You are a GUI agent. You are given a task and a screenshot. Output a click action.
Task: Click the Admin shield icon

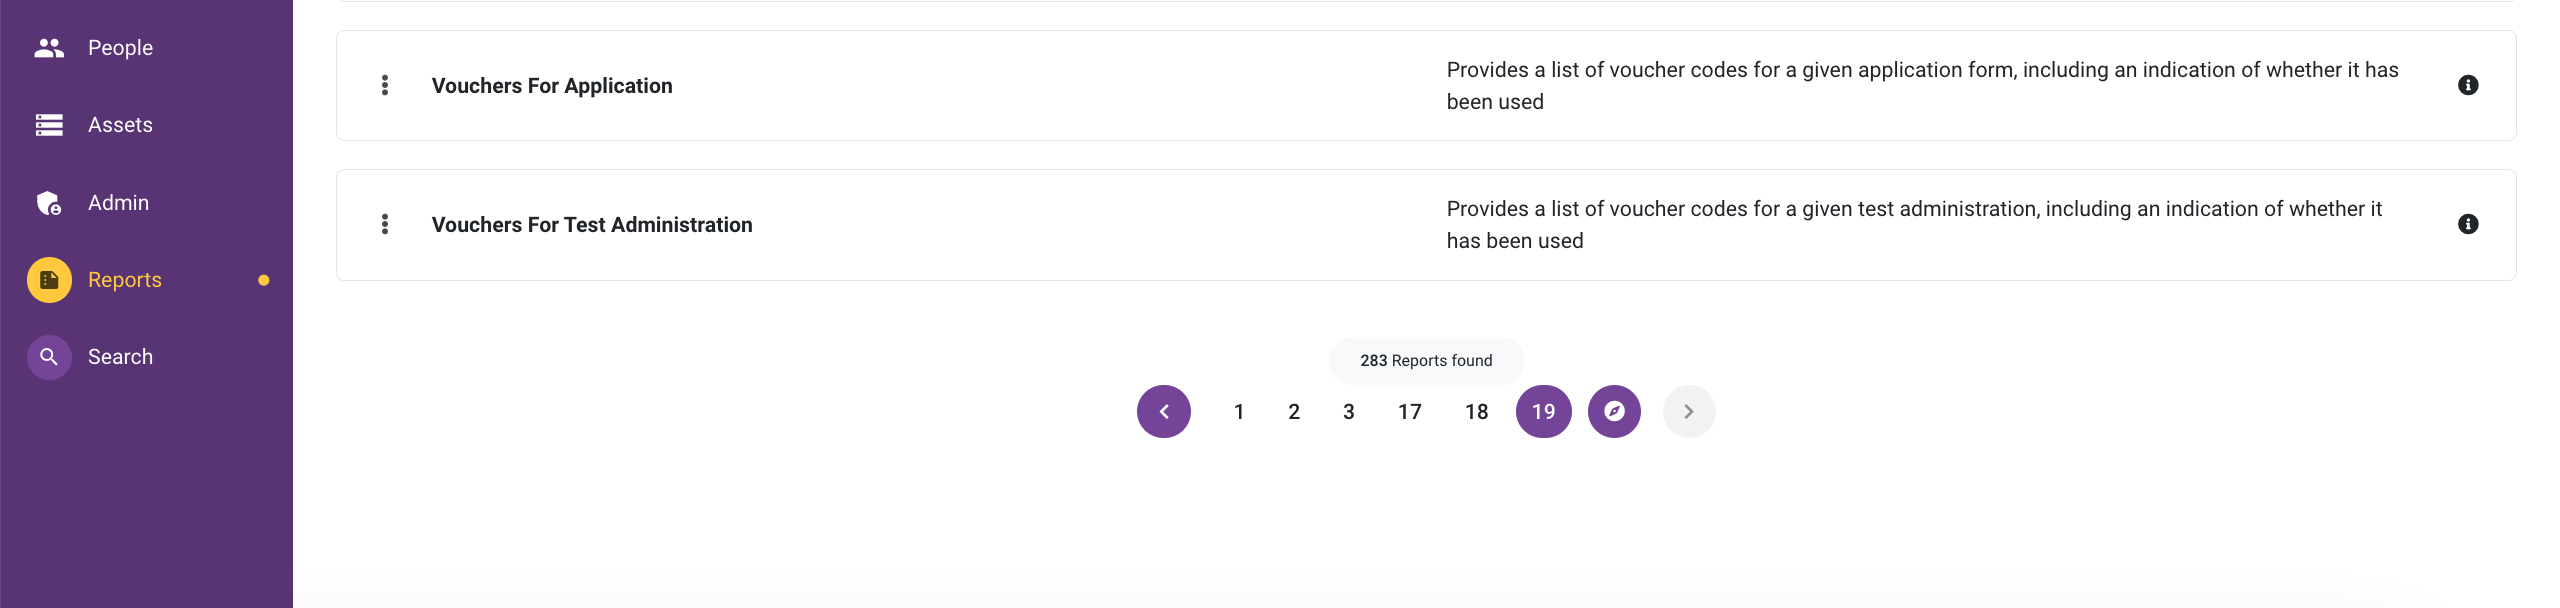[49, 203]
